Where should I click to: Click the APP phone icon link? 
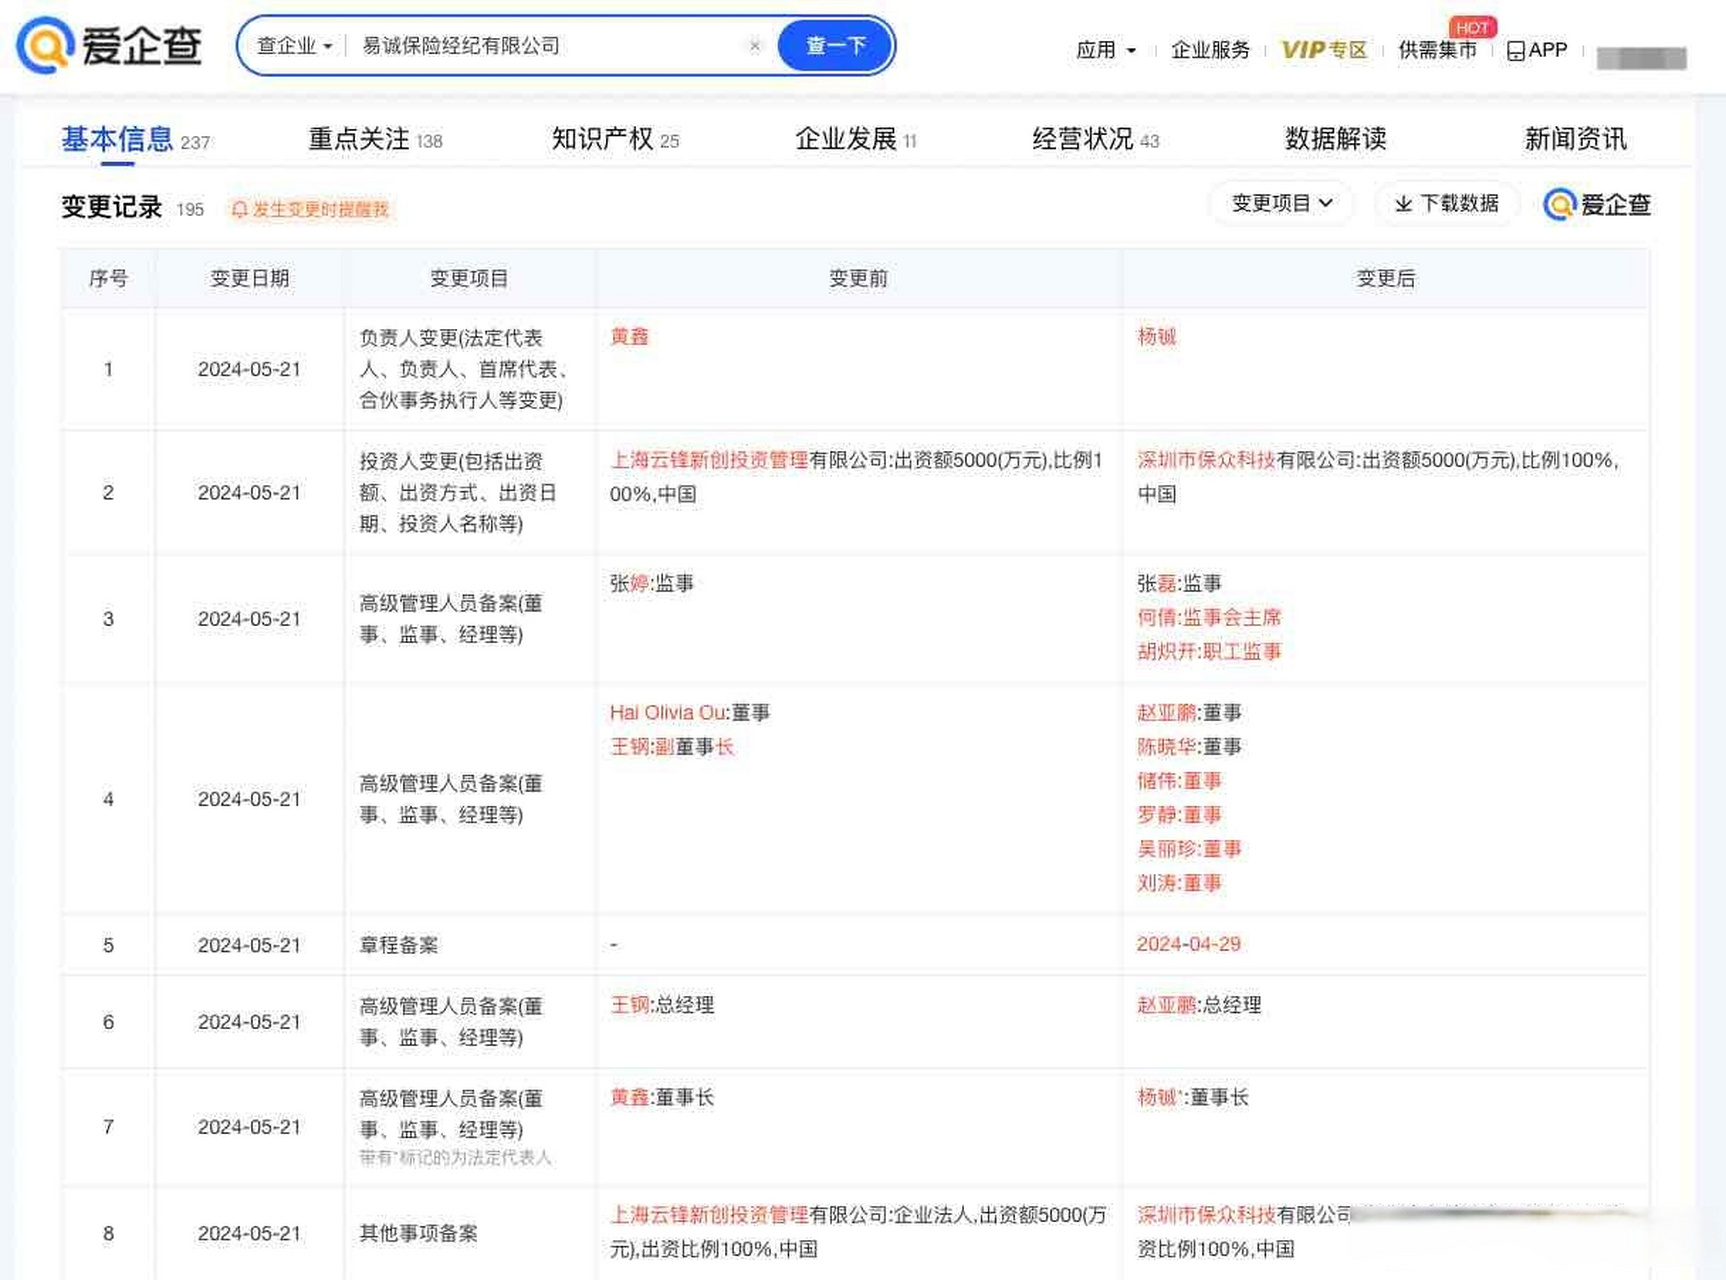(x=1537, y=50)
